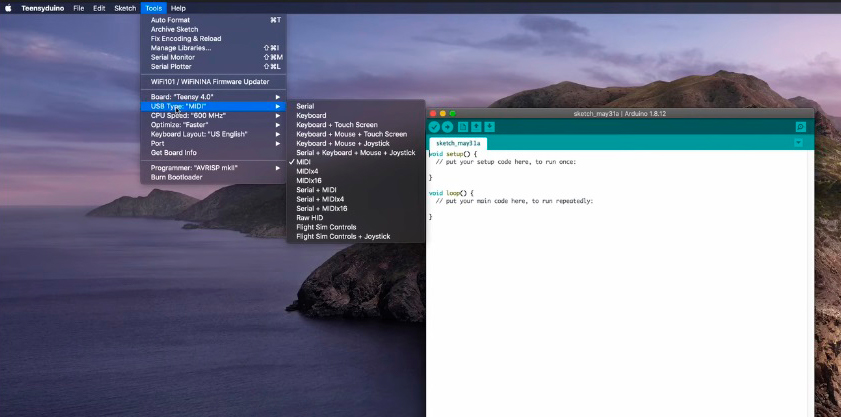The height and width of the screenshot is (417, 841).
Task: Close the open Tools menu
Action: coord(154,8)
